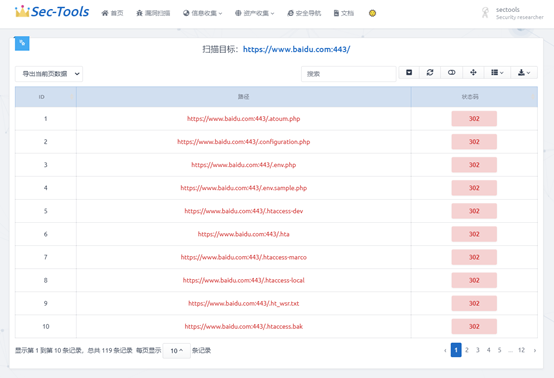Open the scan target baidu link
Viewport: 554px width, 378px height.
pos(296,49)
